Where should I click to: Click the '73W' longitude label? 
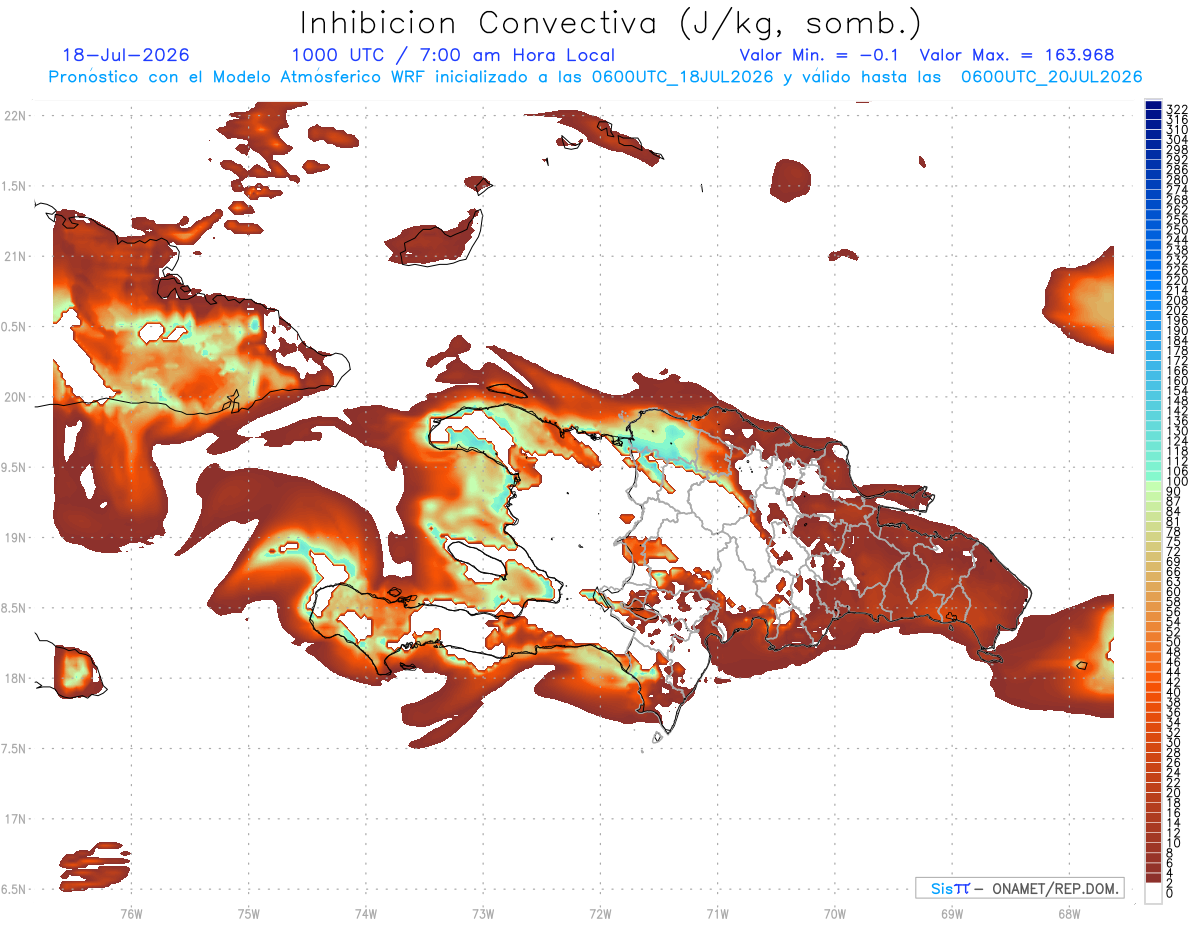point(483,913)
